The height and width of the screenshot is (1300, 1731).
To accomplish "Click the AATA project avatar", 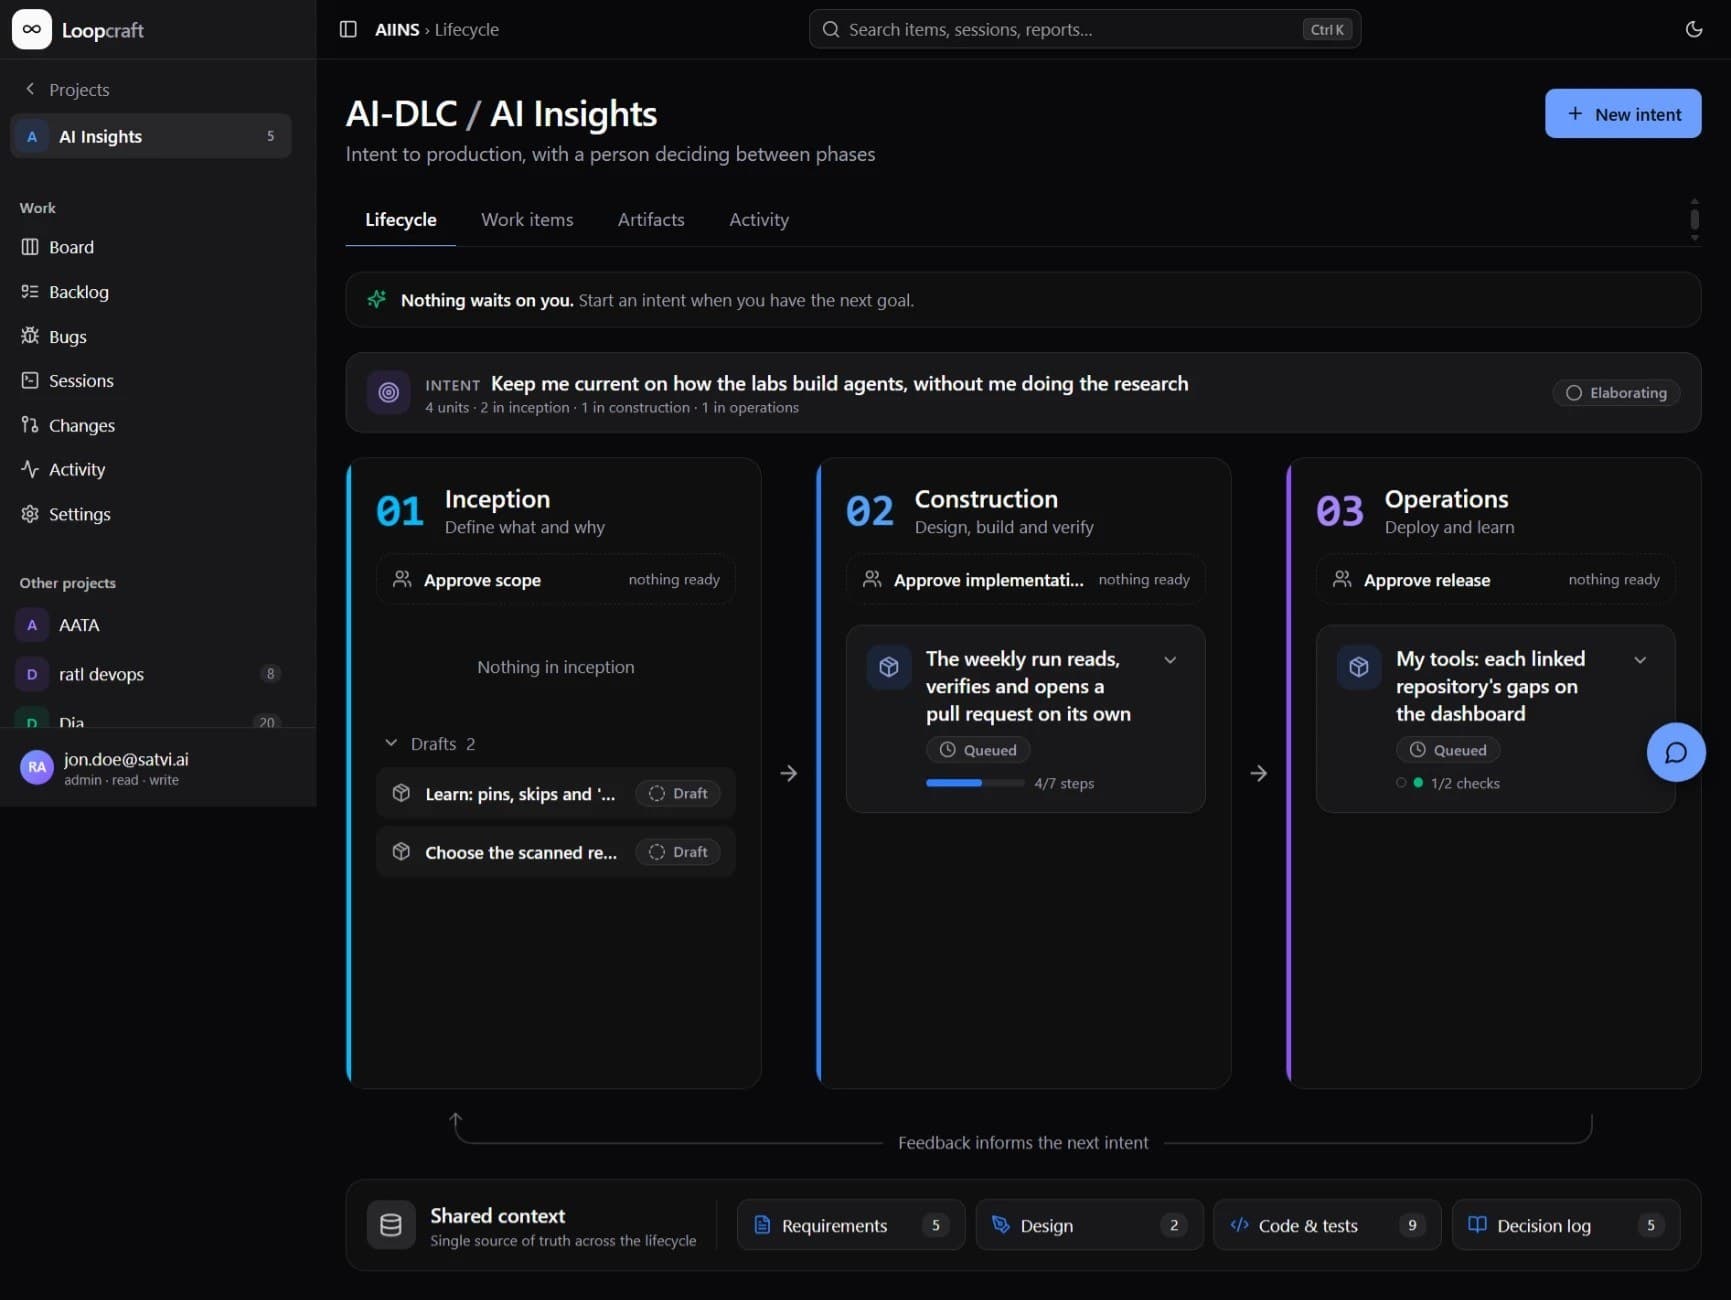I will 32,625.
